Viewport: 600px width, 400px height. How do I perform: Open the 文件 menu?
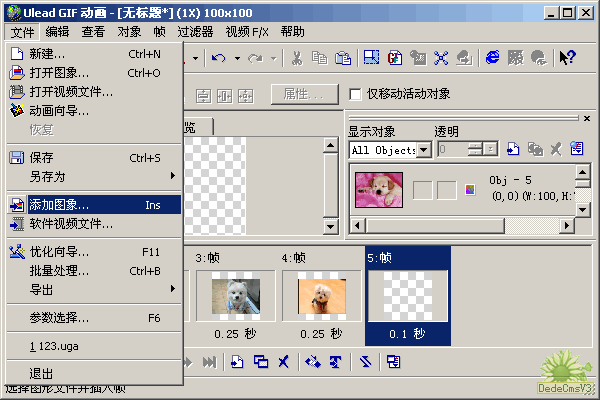coord(22,32)
